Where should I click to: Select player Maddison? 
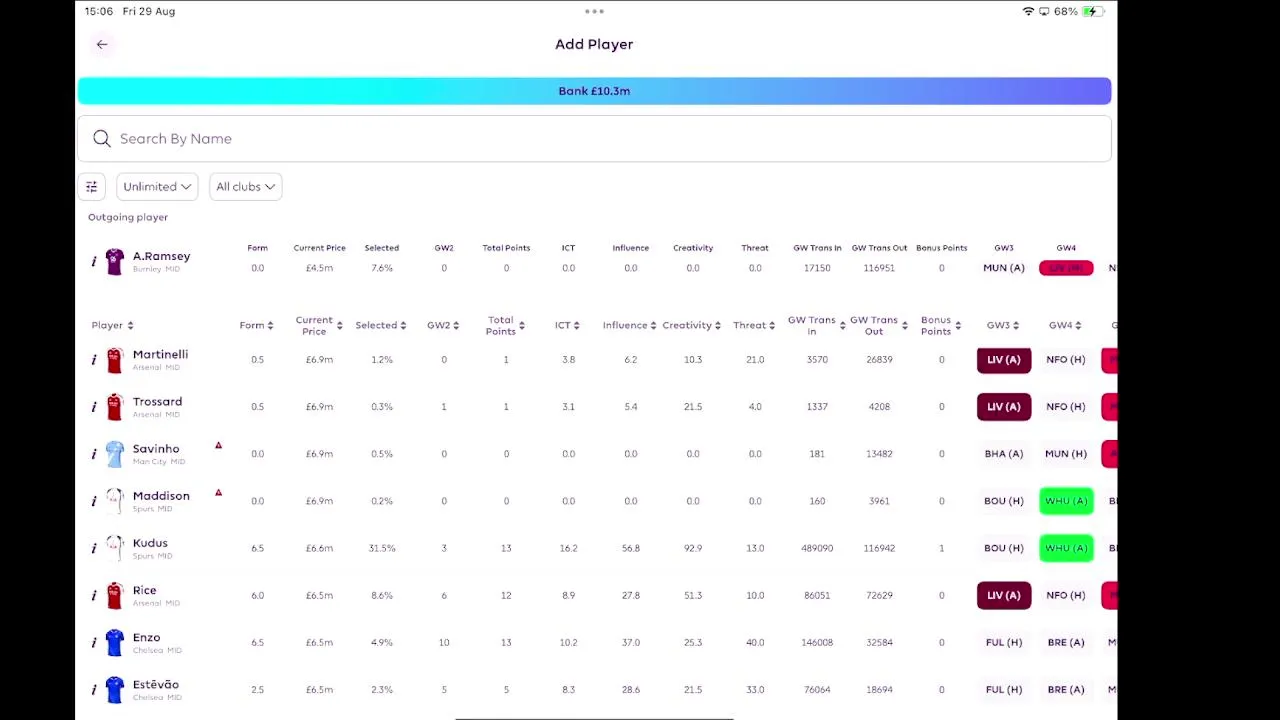[161, 496]
